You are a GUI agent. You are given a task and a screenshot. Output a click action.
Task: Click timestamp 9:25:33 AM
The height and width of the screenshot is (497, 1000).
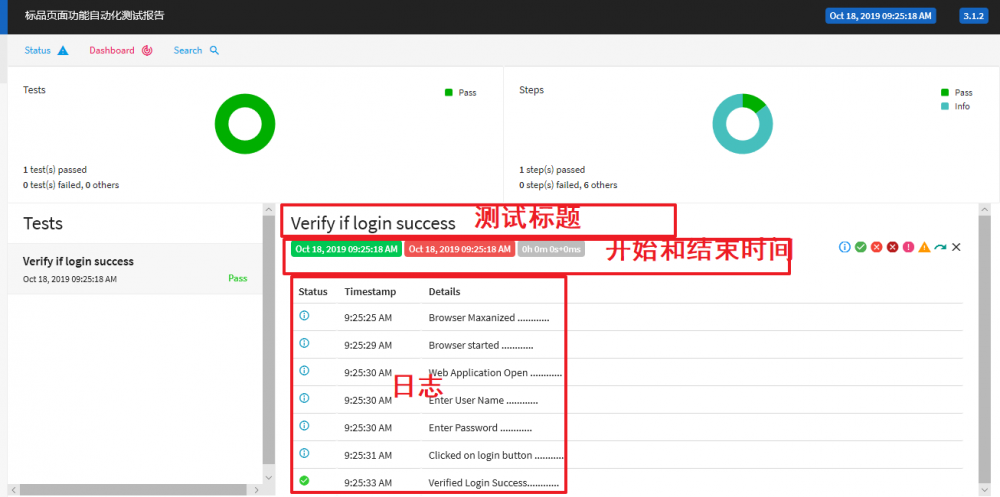point(368,483)
